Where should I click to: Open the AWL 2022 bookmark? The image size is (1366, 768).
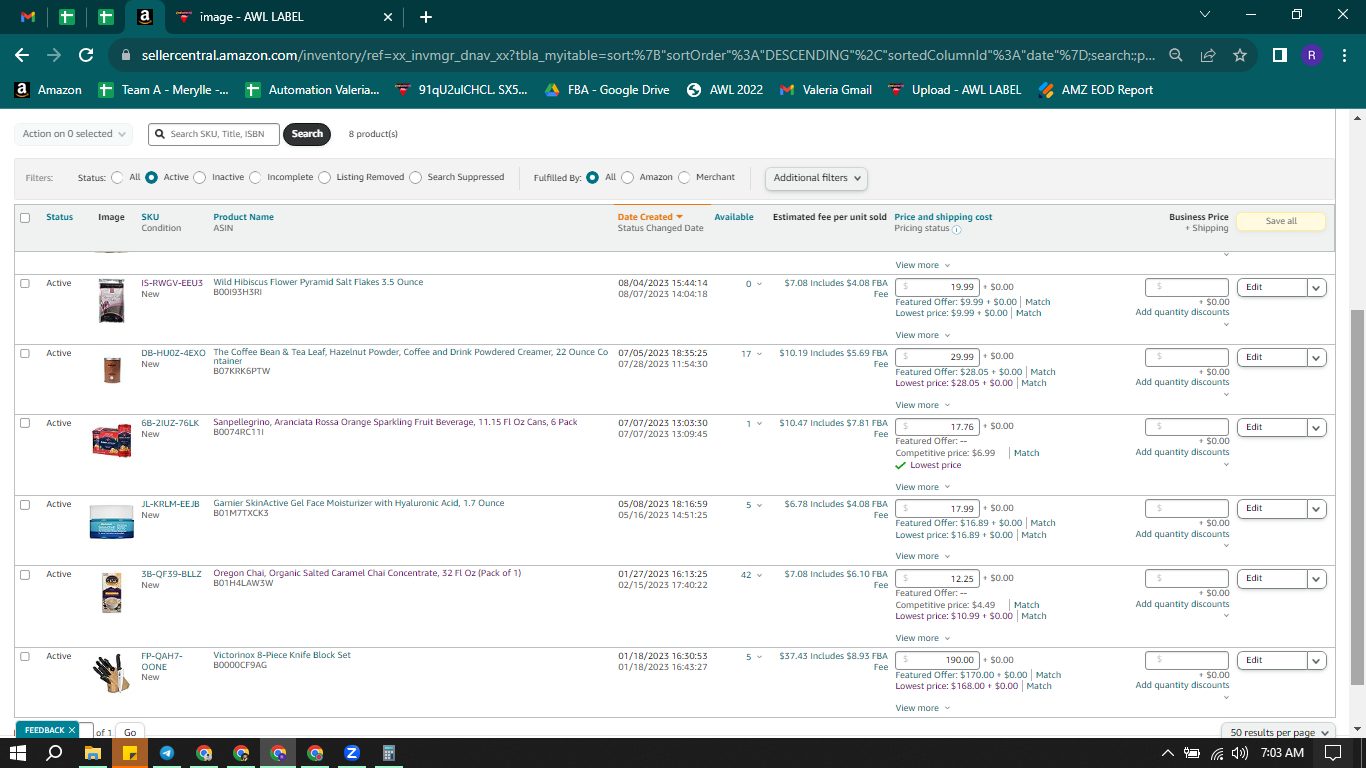point(725,90)
